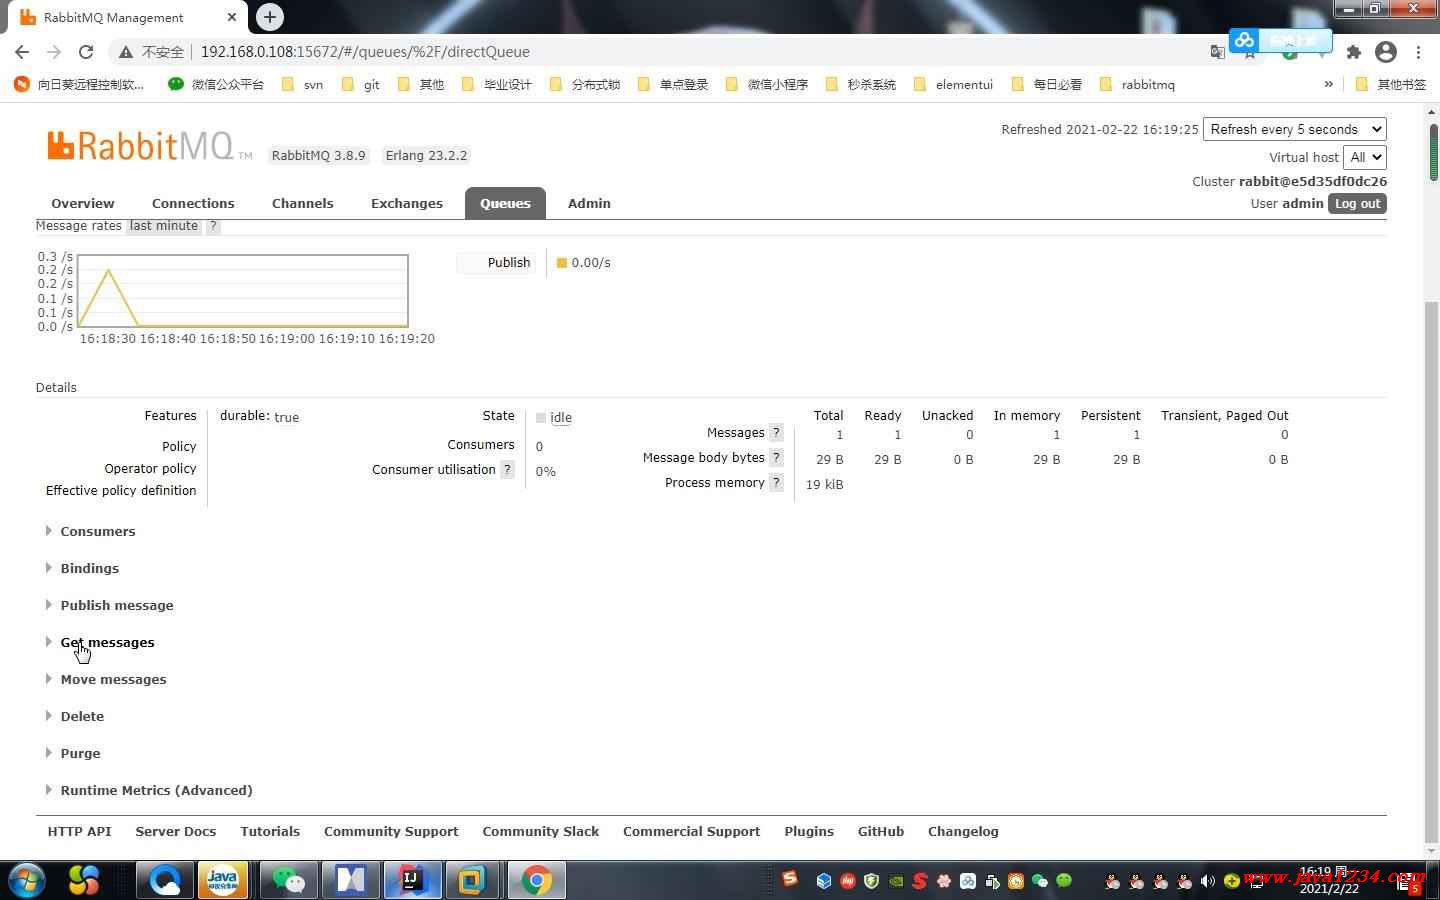The image size is (1440, 900).
Task: Open the Virtual host All dropdown
Action: (x=1364, y=157)
